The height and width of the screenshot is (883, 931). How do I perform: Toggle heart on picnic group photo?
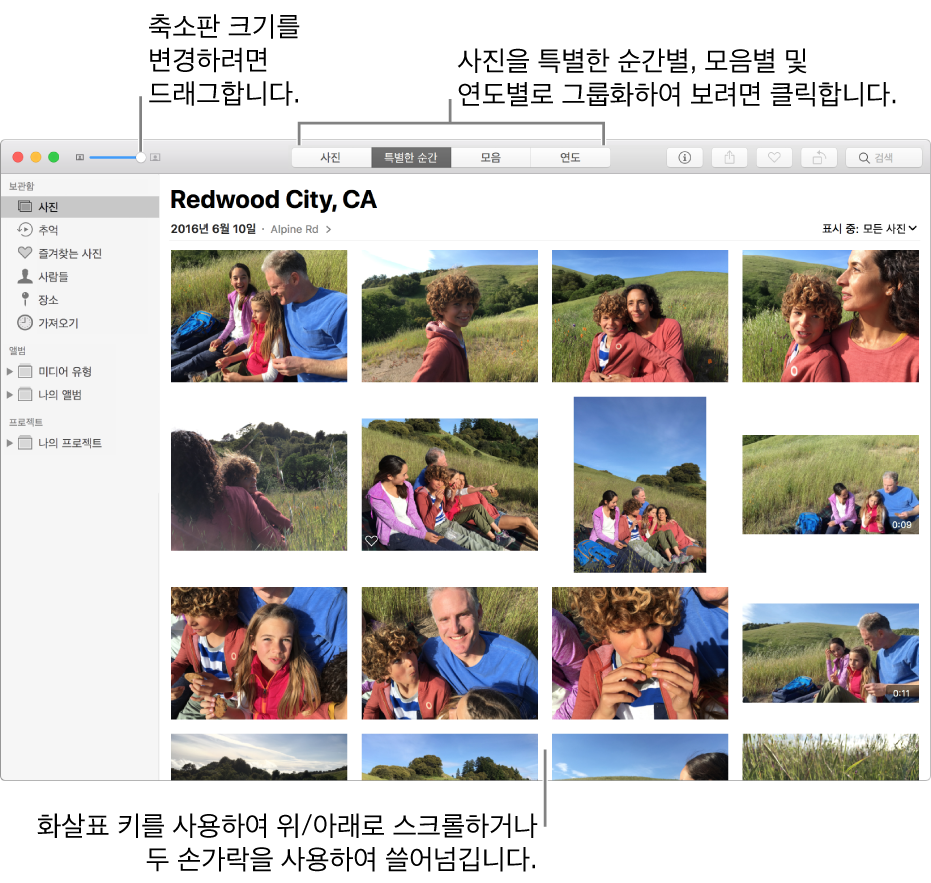tap(372, 540)
